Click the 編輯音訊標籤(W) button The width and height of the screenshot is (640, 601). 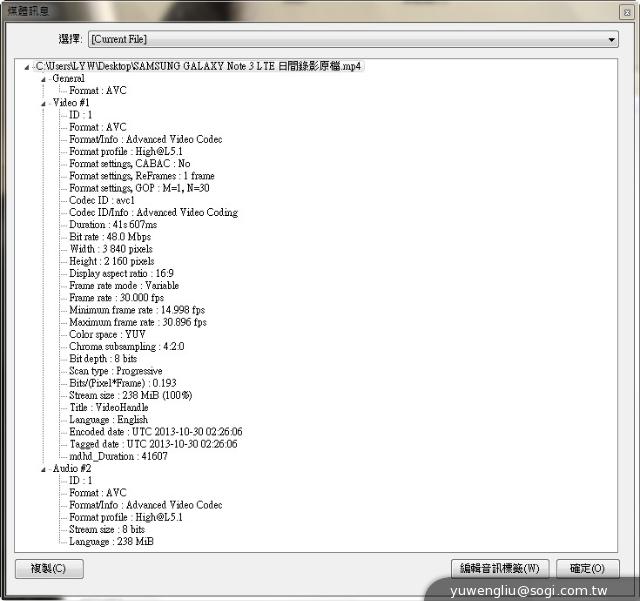(x=499, y=568)
